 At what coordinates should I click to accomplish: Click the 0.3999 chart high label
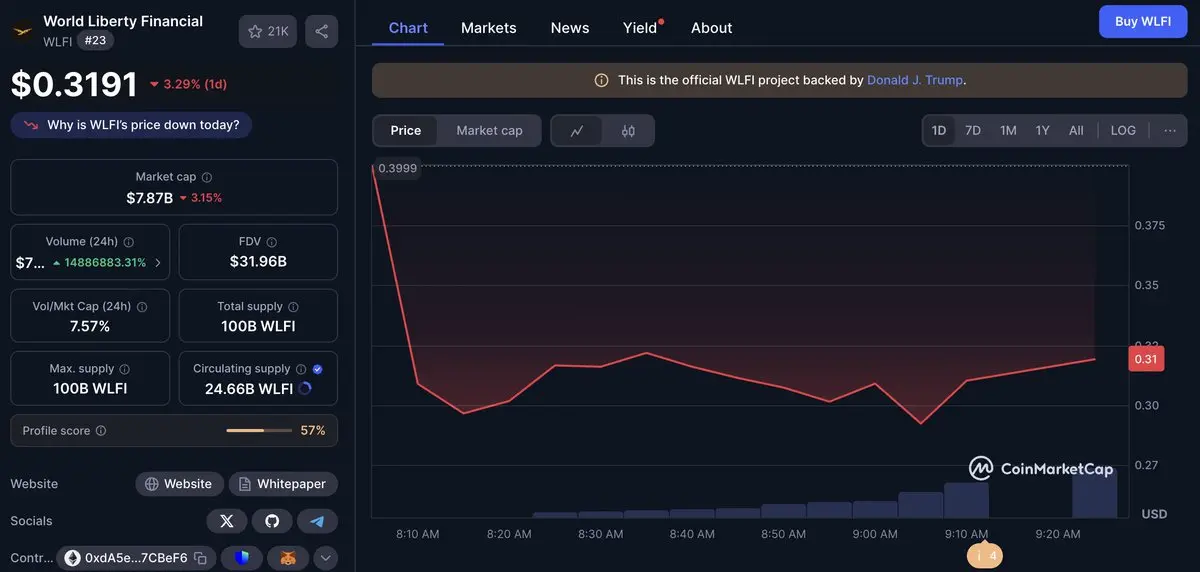(x=398, y=168)
